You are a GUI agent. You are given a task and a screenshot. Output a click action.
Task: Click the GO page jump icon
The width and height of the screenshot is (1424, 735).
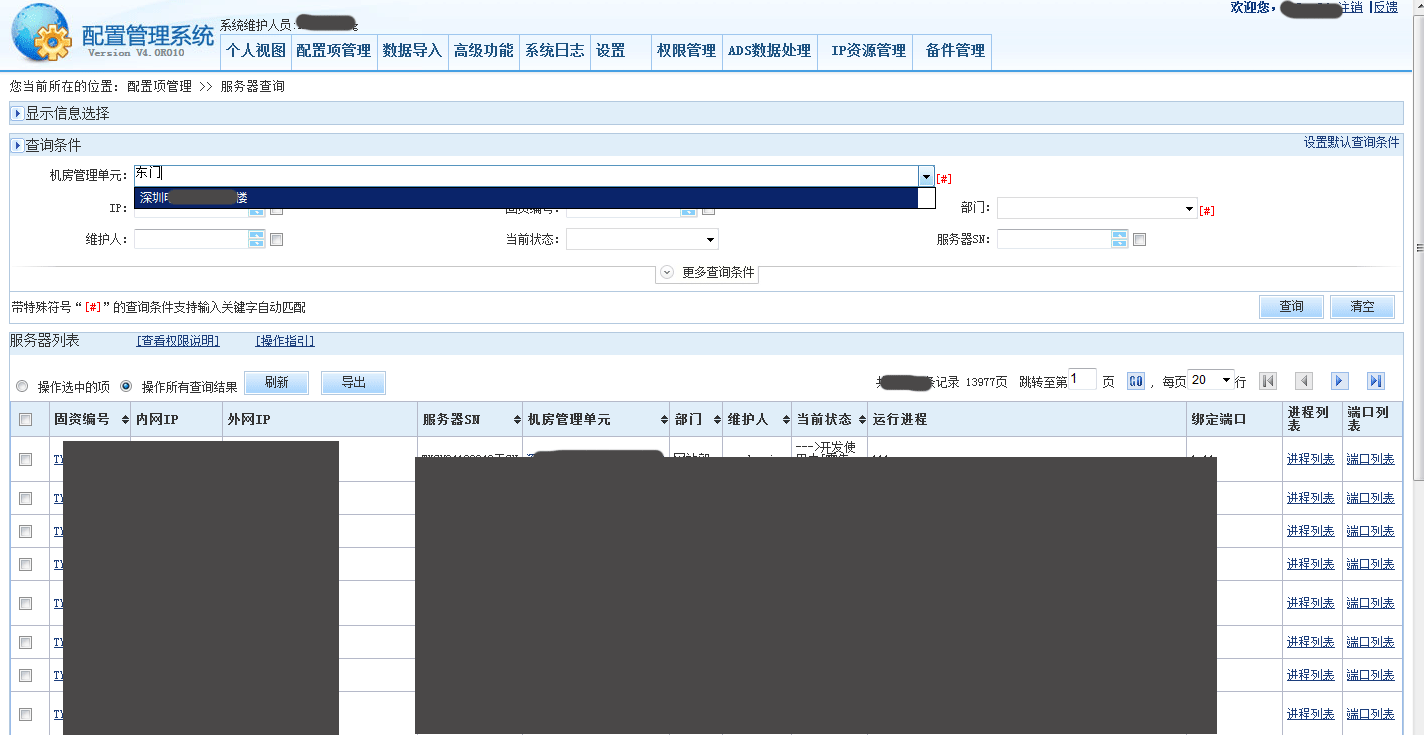(x=1136, y=381)
